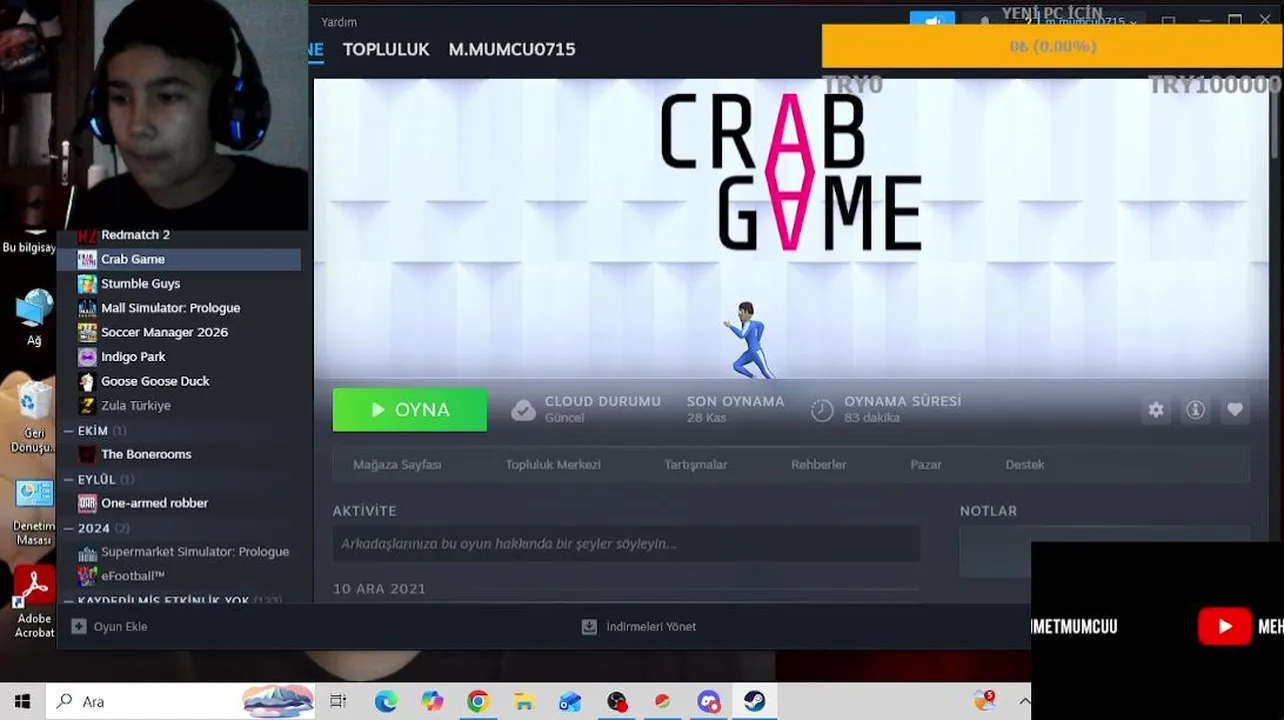Select Soccer Manager 2026 game icon

[87, 332]
